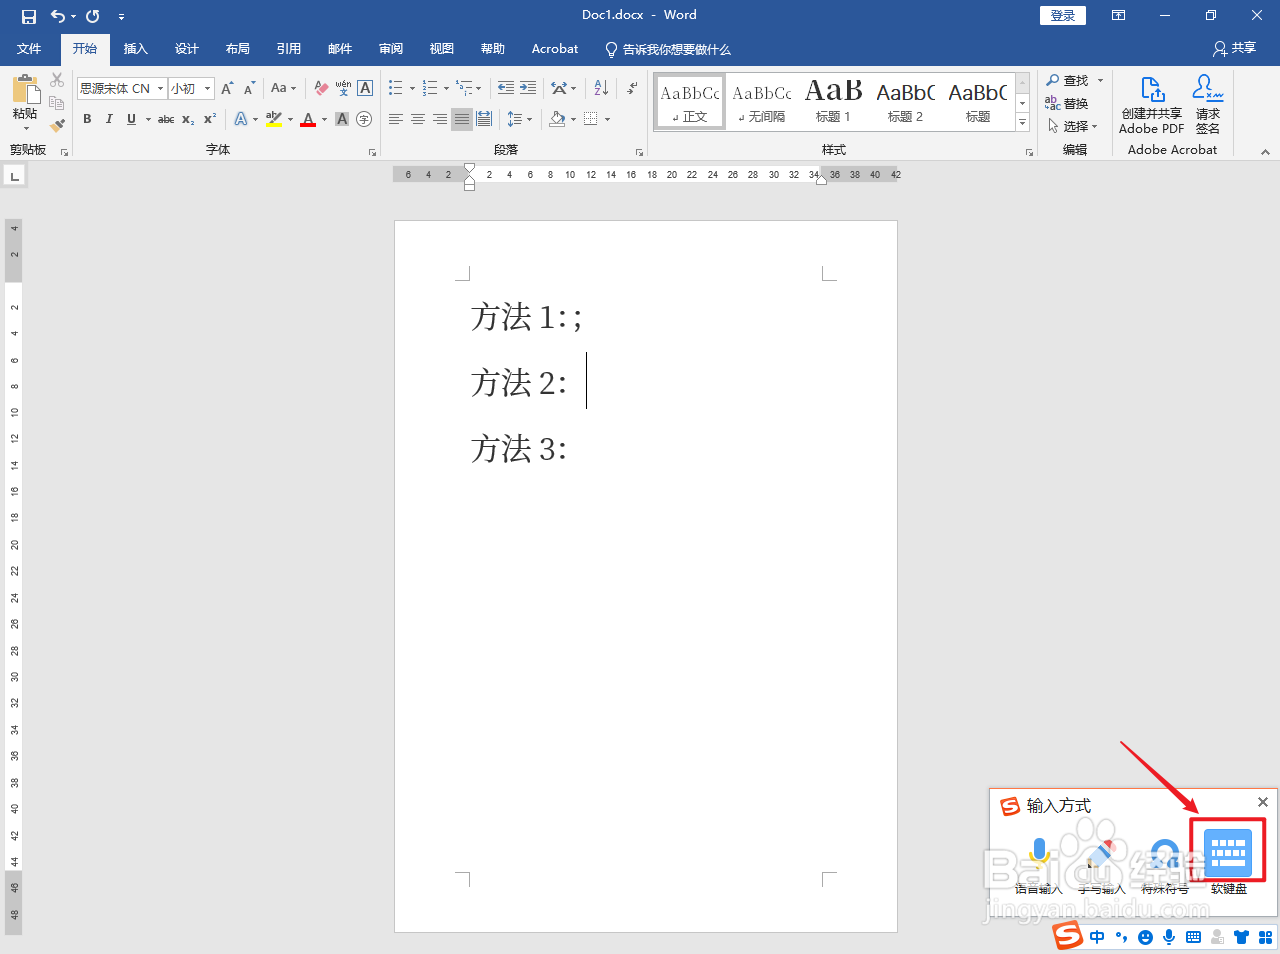Open the line spacing dropdown
The width and height of the screenshot is (1280, 954).
point(519,119)
